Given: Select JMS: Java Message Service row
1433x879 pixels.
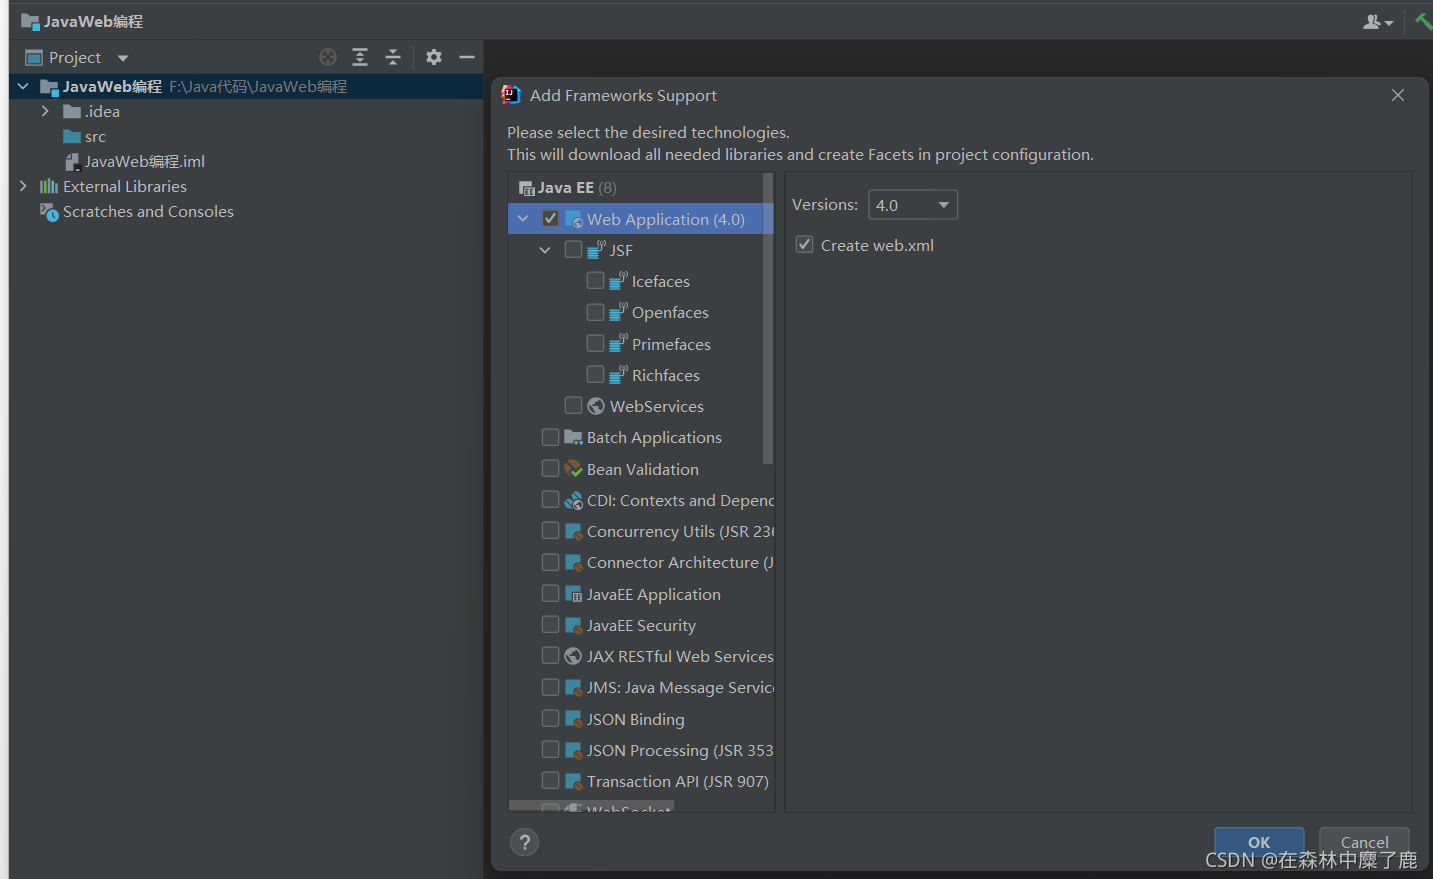Looking at the screenshot, I should click(x=641, y=687).
